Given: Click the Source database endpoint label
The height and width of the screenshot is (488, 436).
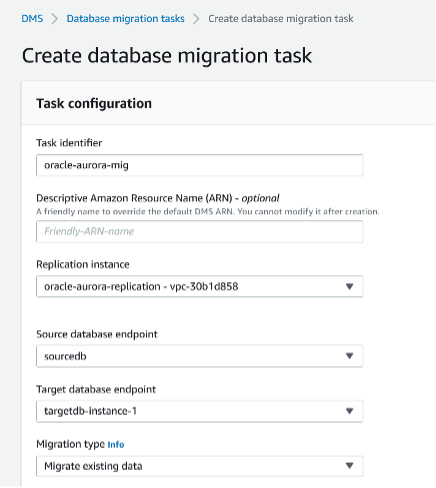Looking at the screenshot, I should point(97,334).
